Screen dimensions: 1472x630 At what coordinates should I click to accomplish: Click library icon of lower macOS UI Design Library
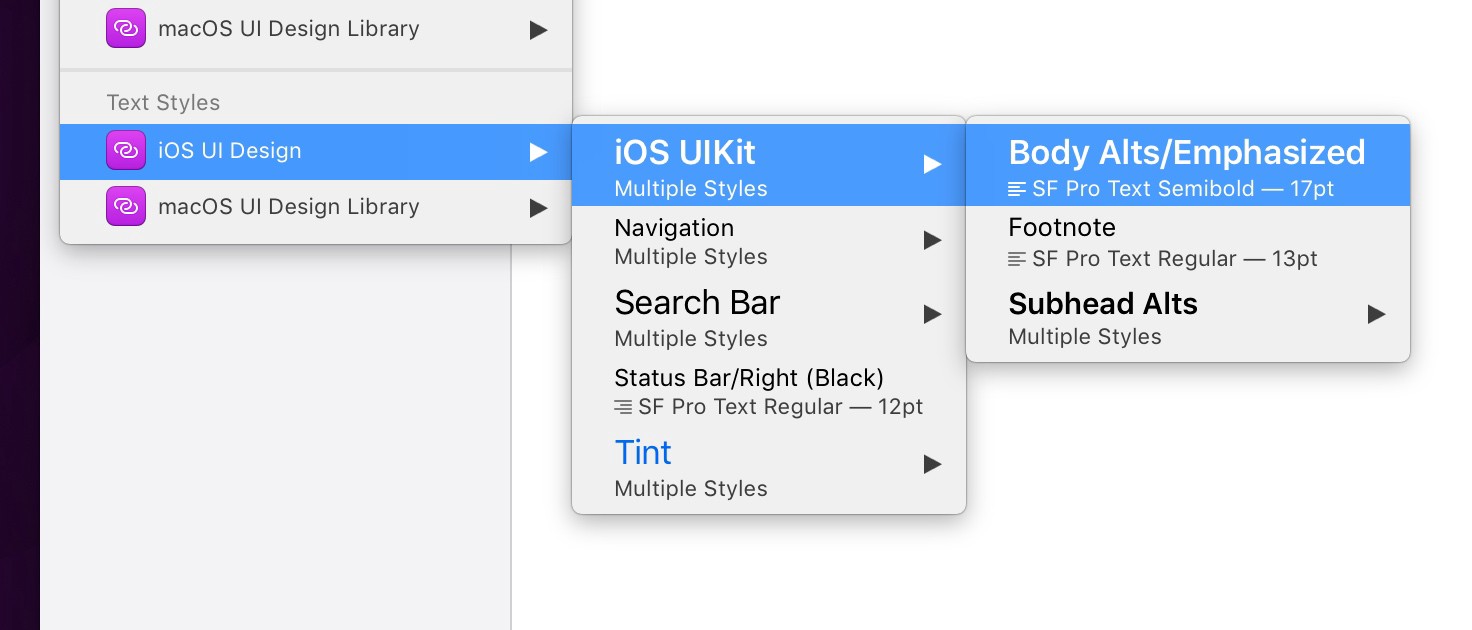126,207
